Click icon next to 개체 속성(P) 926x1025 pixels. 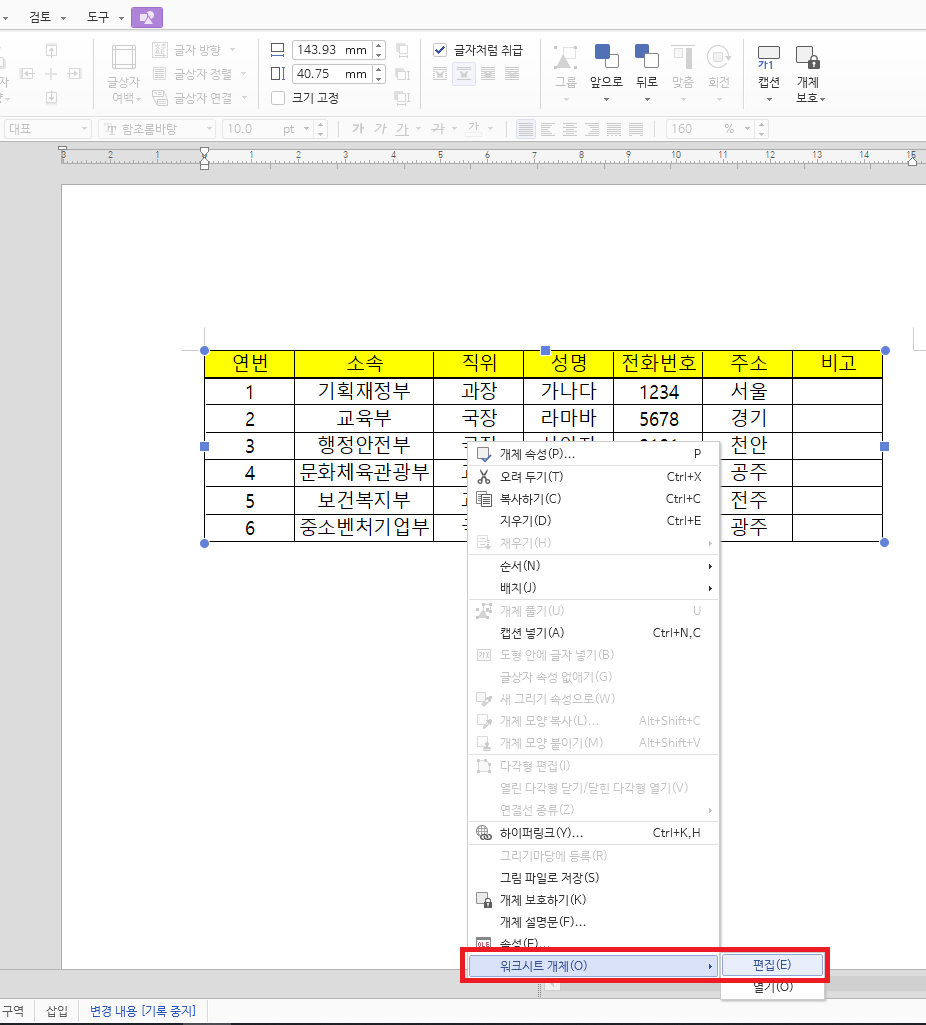tap(484, 454)
